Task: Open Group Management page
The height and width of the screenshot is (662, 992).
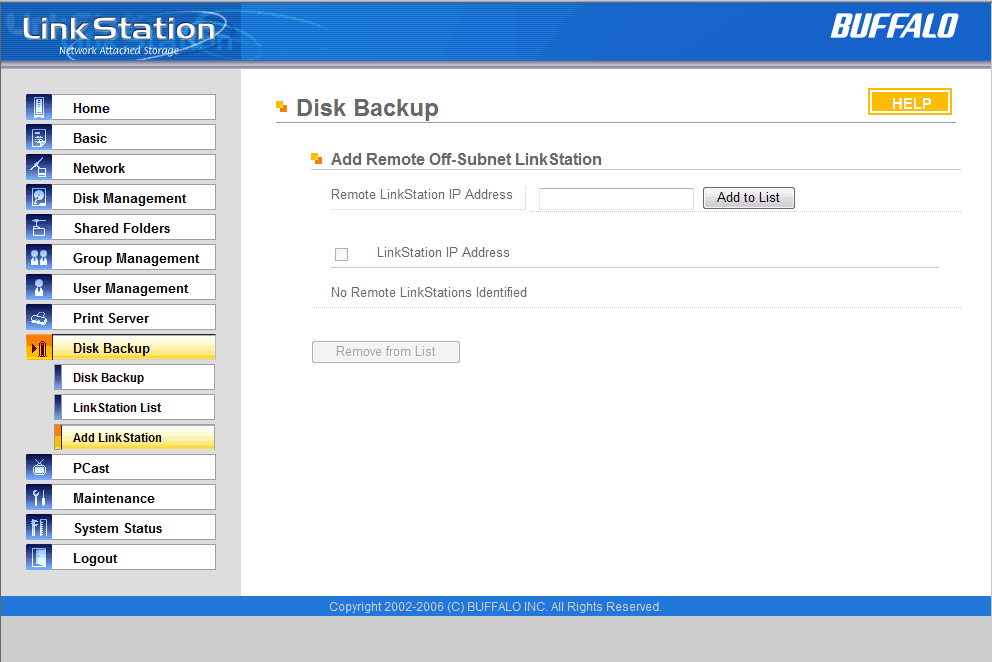Action: 133,258
